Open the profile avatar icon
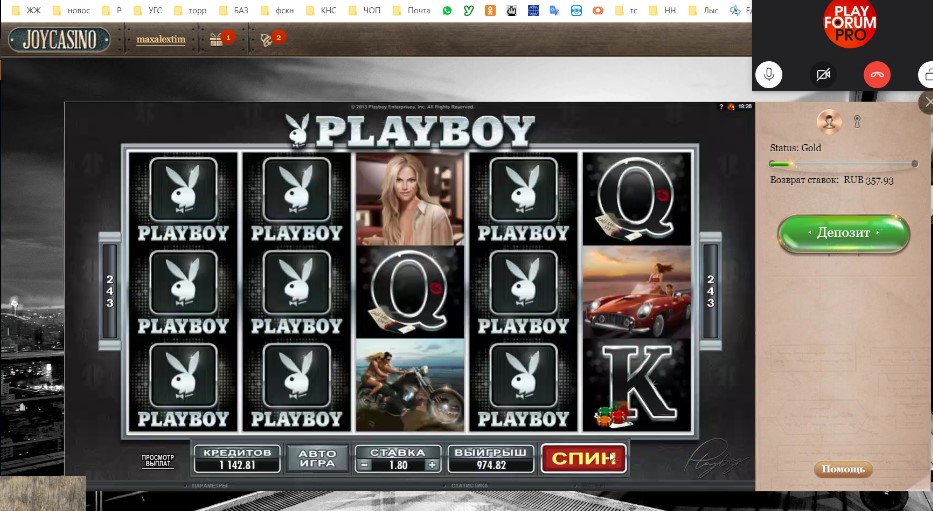Viewport: 933px width, 511px height. tap(829, 121)
